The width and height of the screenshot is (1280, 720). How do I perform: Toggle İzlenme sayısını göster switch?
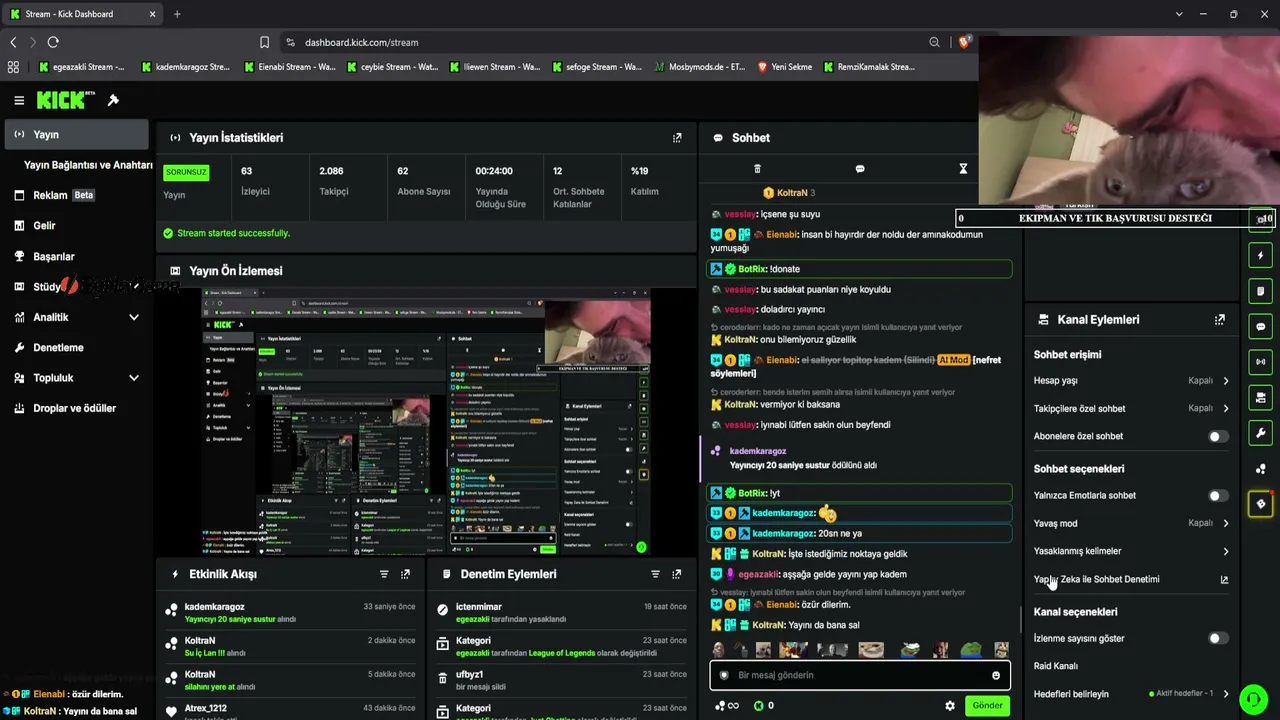pyautogui.click(x=1217, y=638)
